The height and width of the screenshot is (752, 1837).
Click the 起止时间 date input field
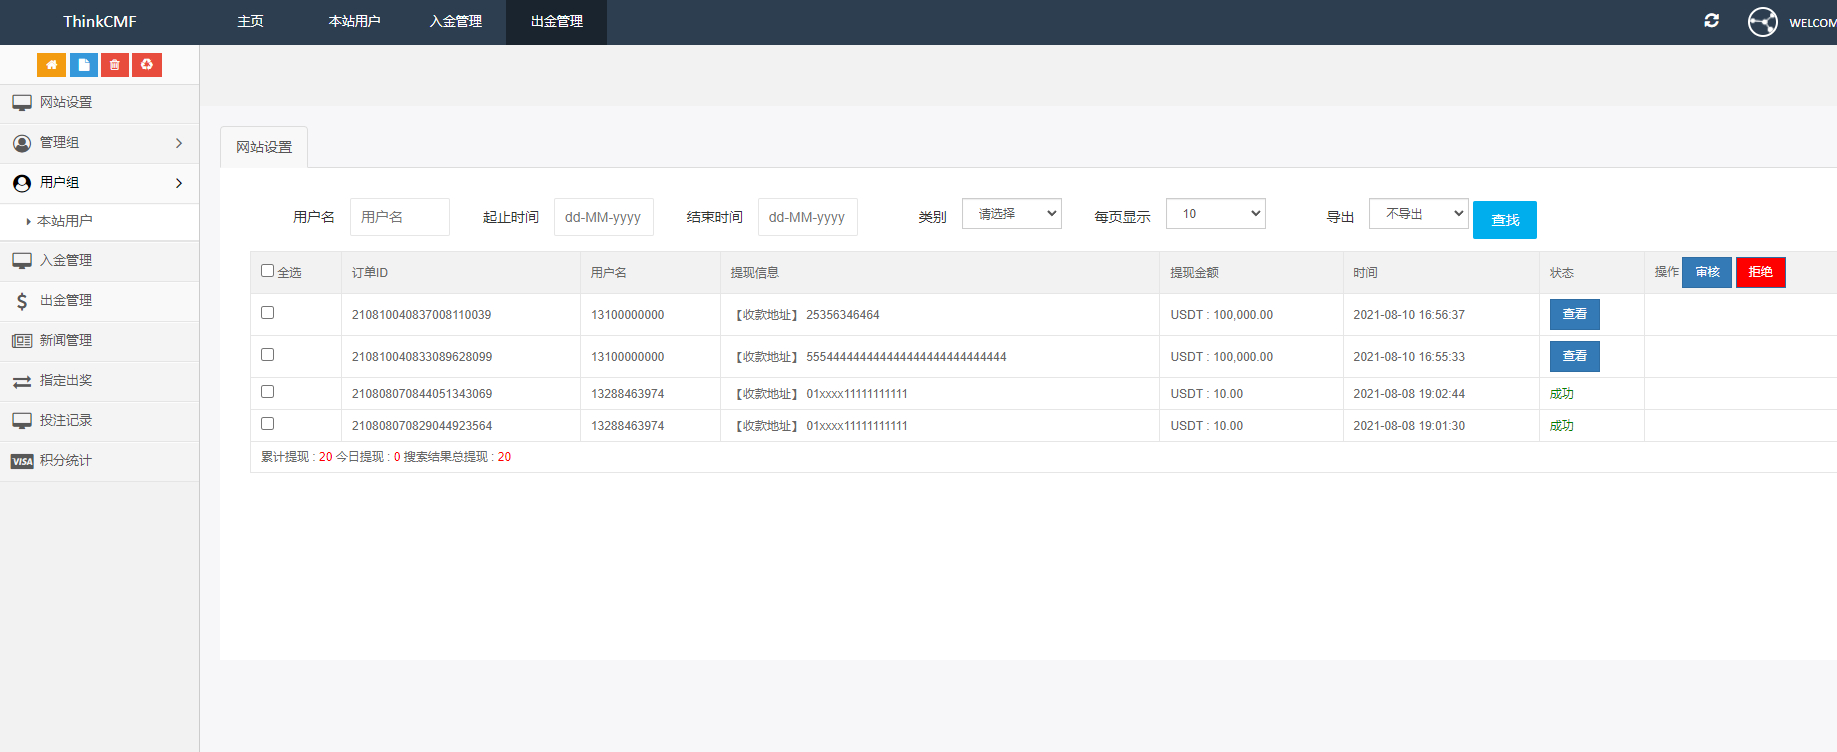(603, 217)
